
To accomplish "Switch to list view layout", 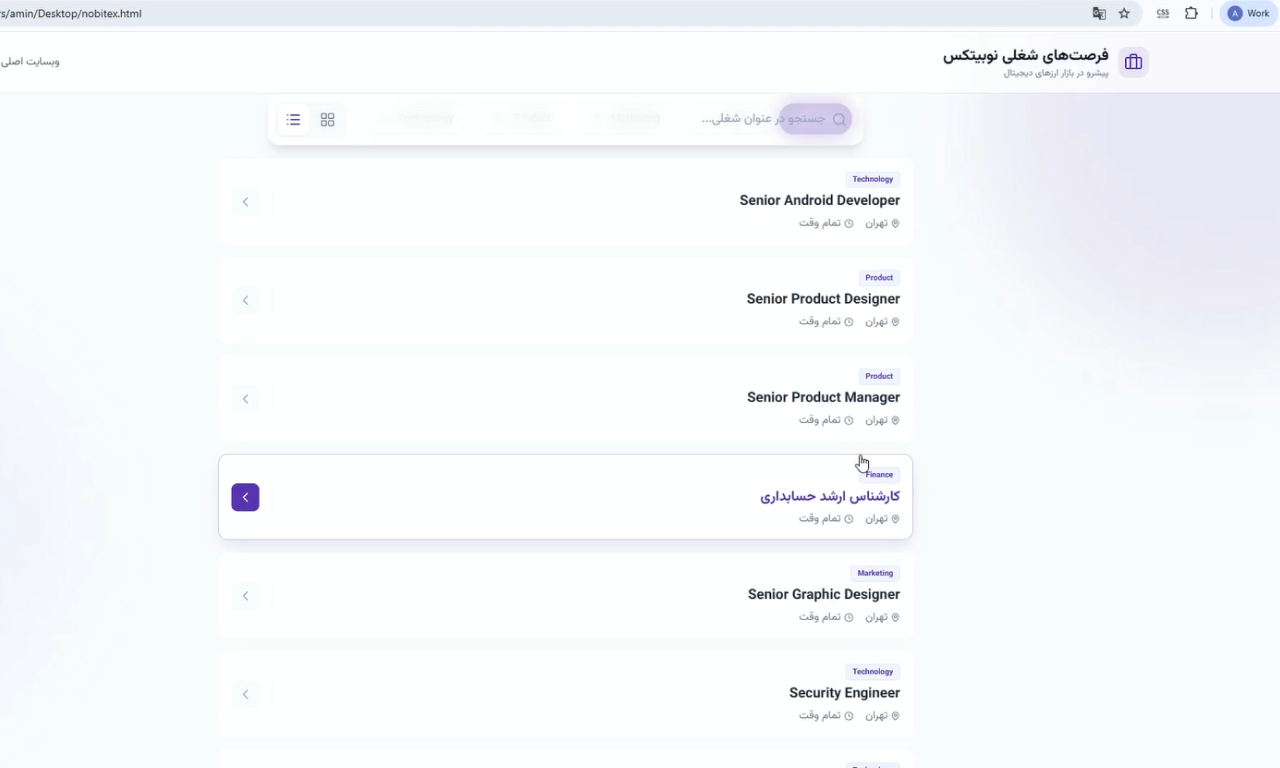I will (293, 120).
